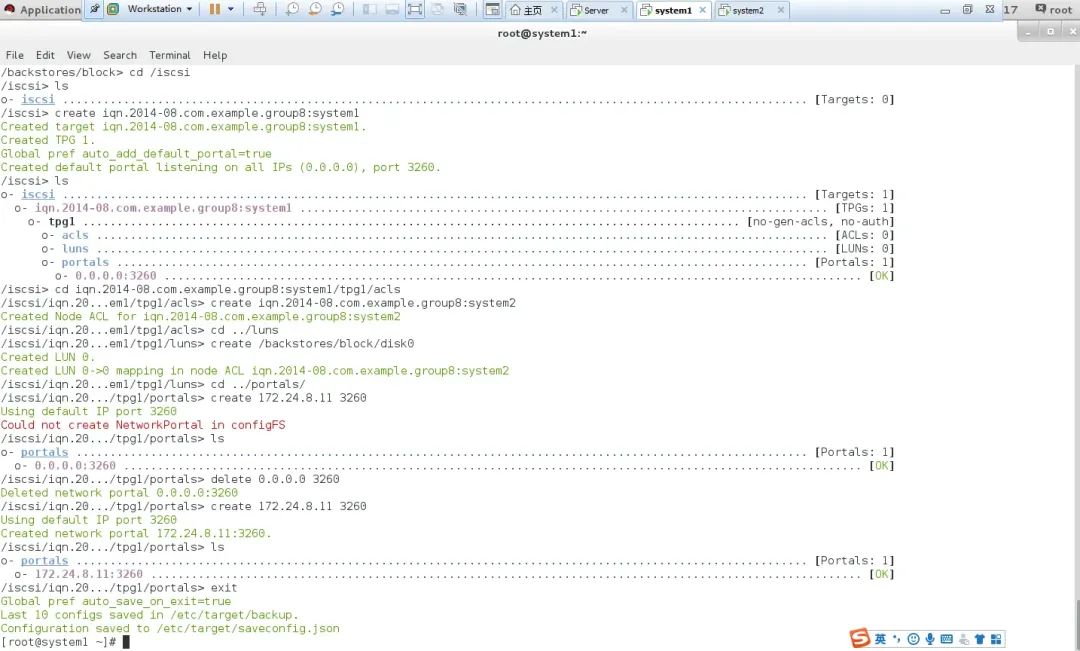Click the 'Created LUN 0.' output line
Viewport: 1080px width, 651px height.
click(48, 357)
